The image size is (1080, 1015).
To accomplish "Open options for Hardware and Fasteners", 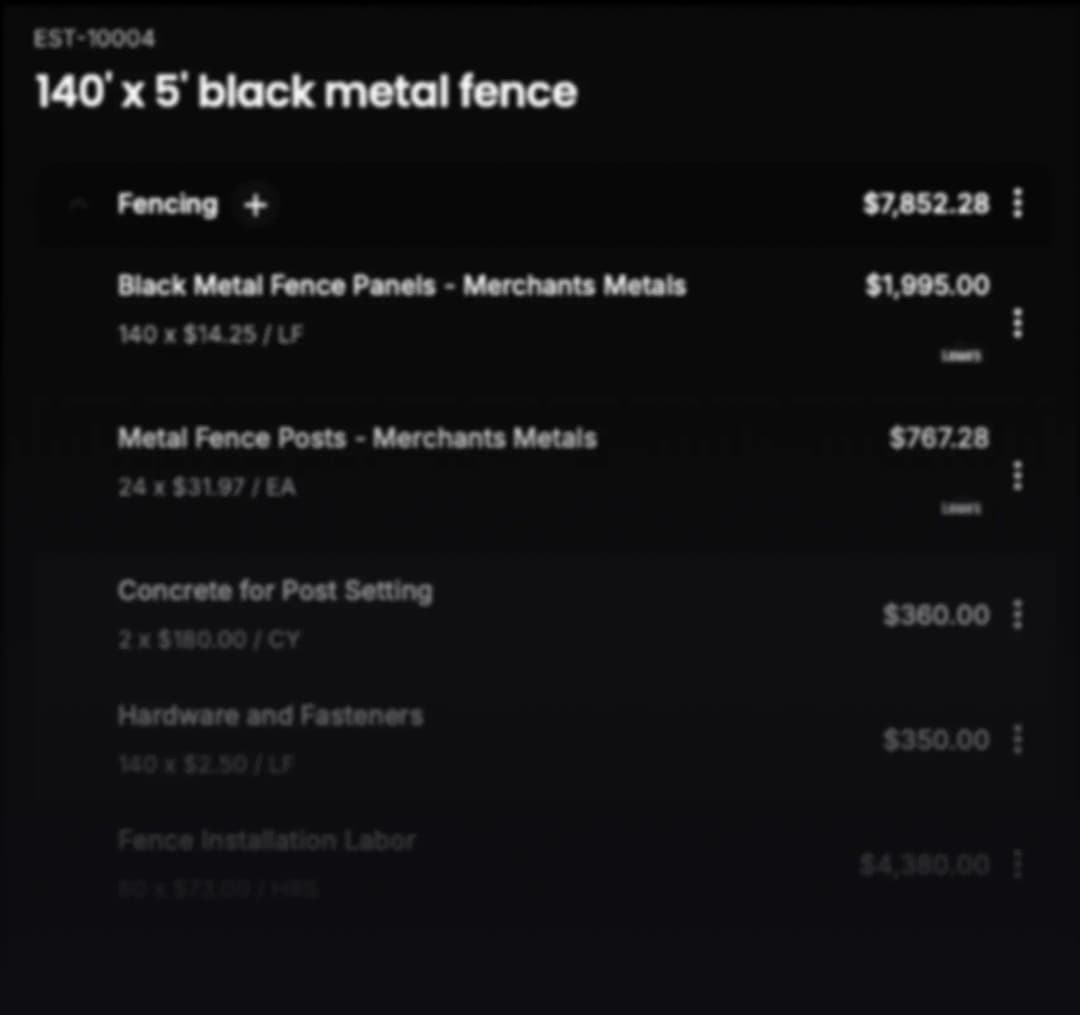I will tap(1017, 740).
